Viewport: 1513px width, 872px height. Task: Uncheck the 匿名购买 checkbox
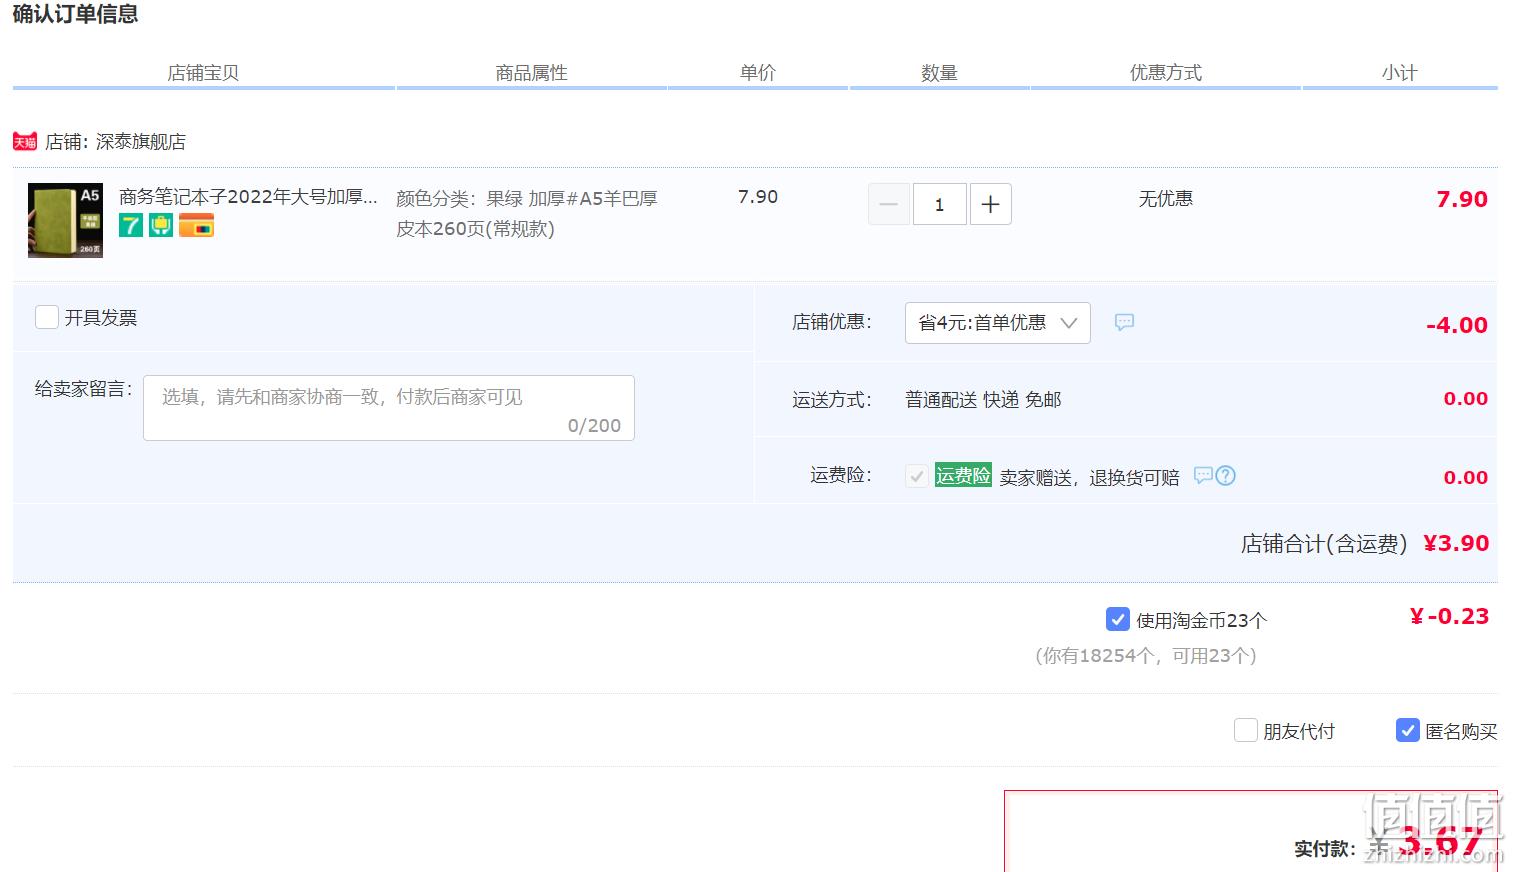(1408, 730)
